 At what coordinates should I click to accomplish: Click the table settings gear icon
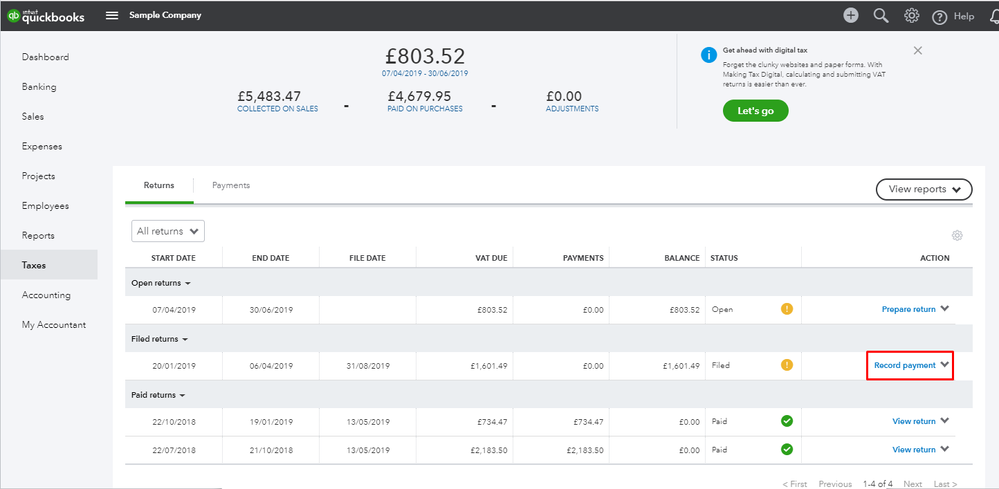coord(957,235)
